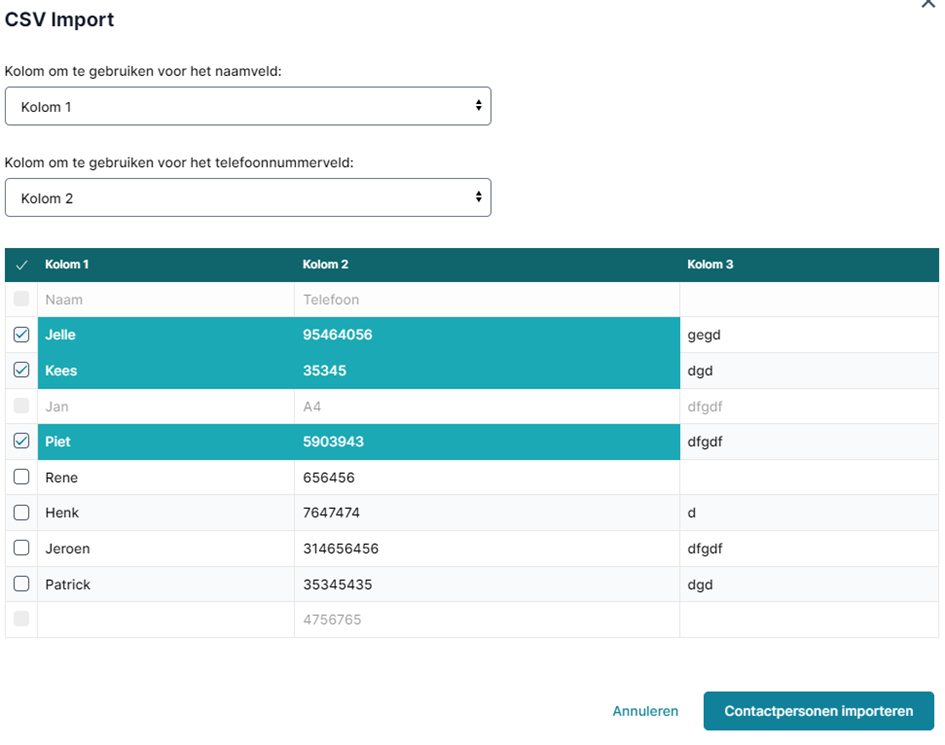Click the Annuleren link

645,711
